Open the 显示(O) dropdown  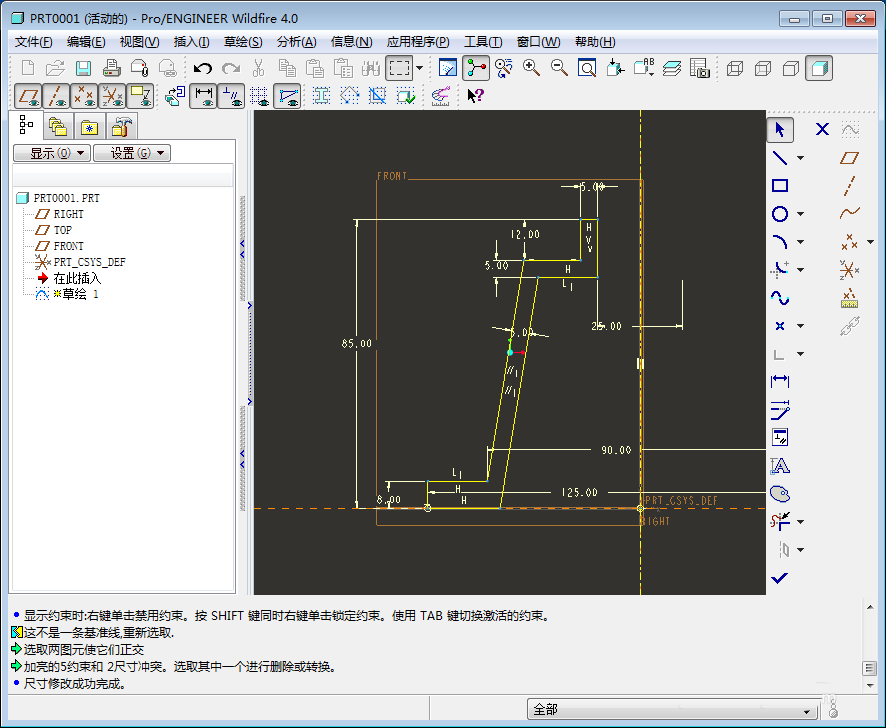click(51, 153)
